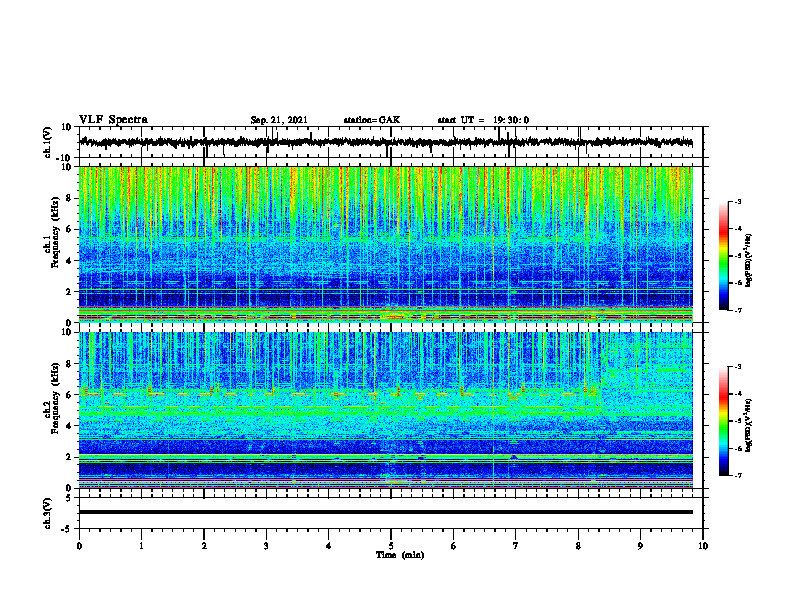Image resolution: width=792 pixels, height=612 pixels.
Task: Click the "2" kHz tick on ch.1 frequency axis
Action: (x=69, y=292)
